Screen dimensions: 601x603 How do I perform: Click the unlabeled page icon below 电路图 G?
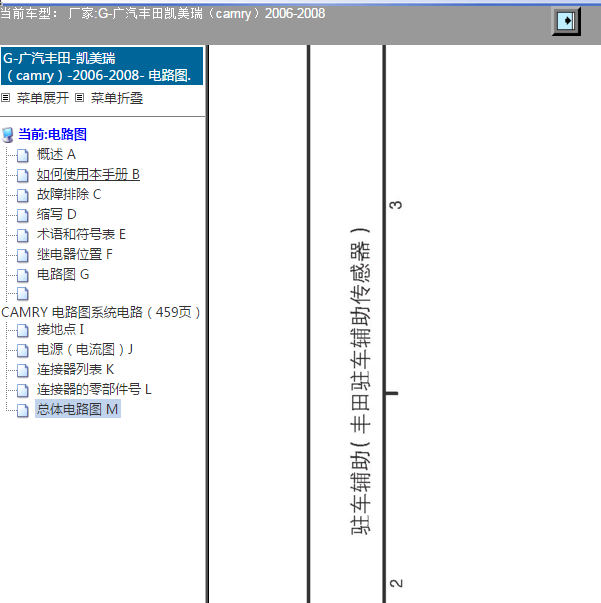click(23, 294)
